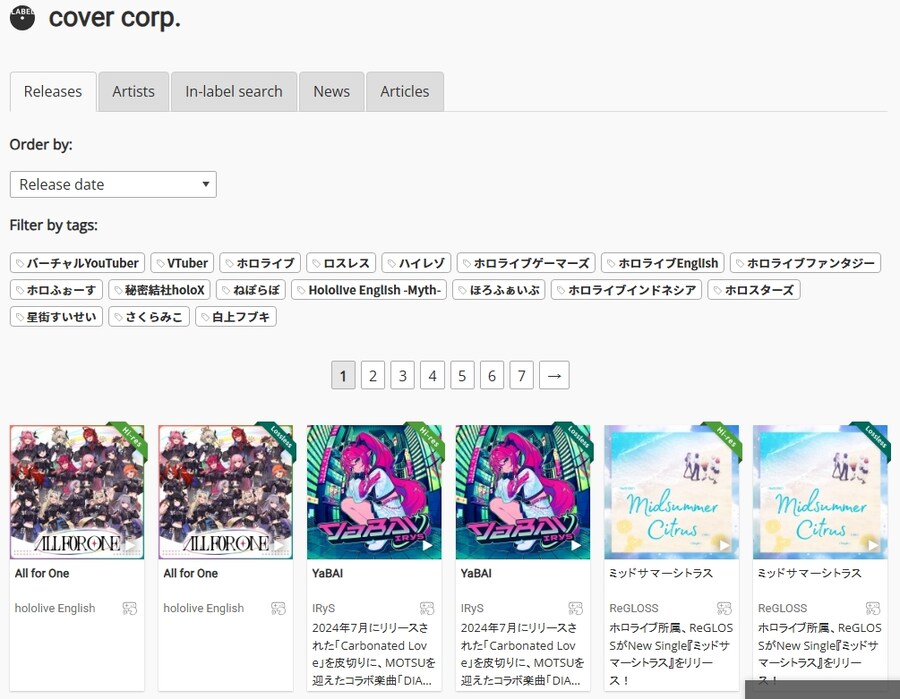Image resolution: width=900 pixels, height=699 pixels.
Task: Filter by the VTuber tag
Action: pyautogui.click(x=182, y=263)
